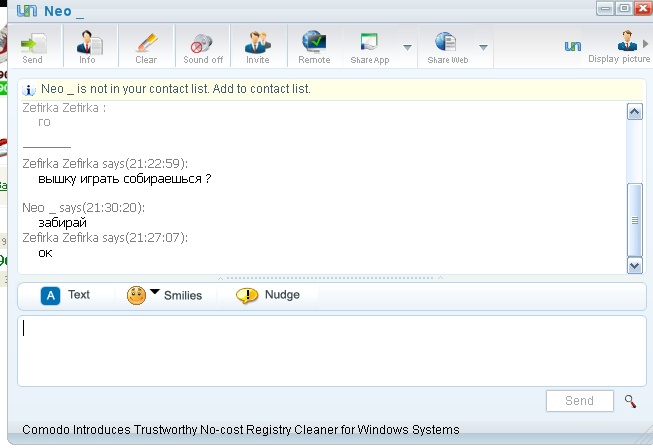
Task: Click 'Neo _ says(21:30:20):' header
Action: tap(83, 207)
